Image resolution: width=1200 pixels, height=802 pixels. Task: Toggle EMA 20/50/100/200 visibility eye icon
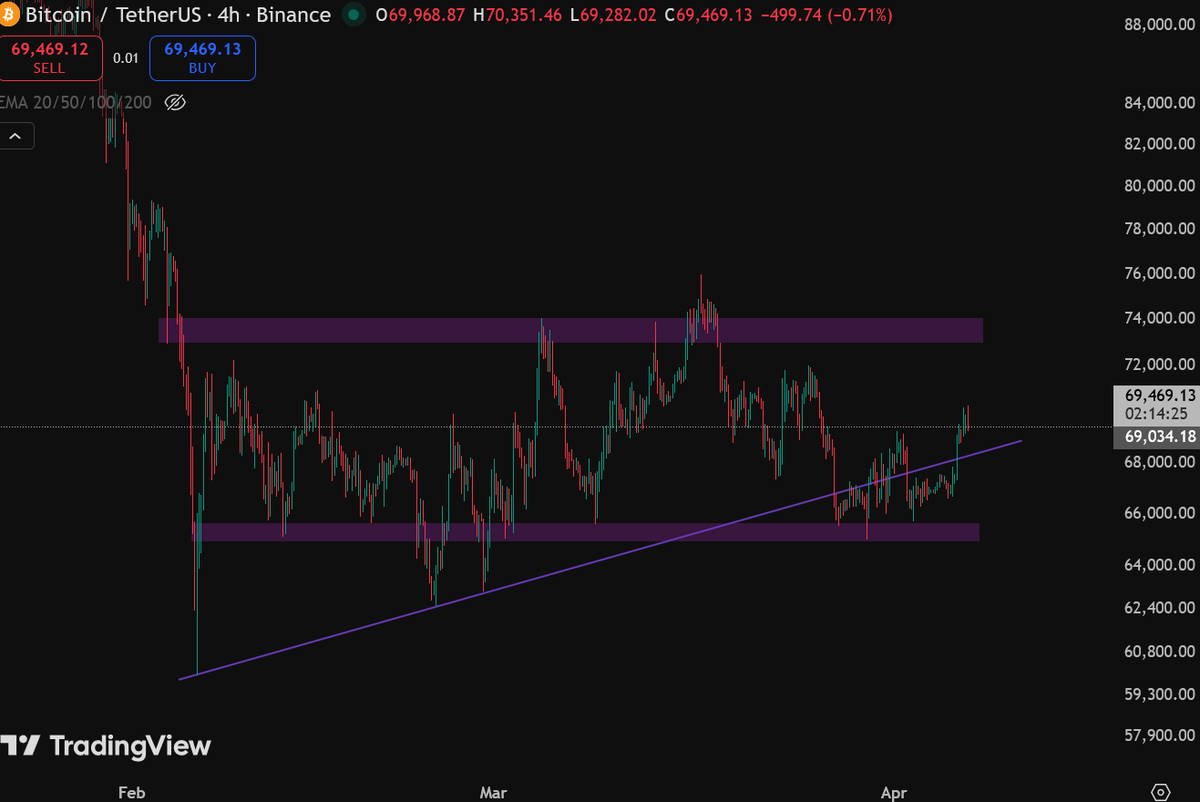(175, 102)
